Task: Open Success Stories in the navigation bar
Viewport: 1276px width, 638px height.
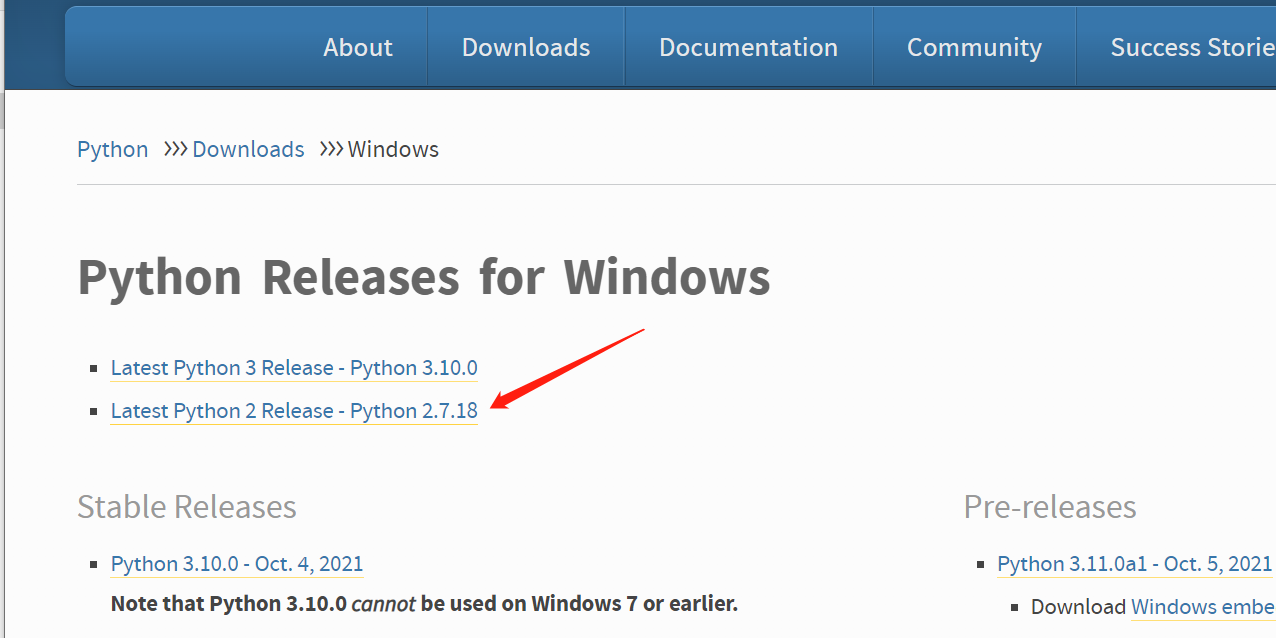Action: tap(1192, 47)
